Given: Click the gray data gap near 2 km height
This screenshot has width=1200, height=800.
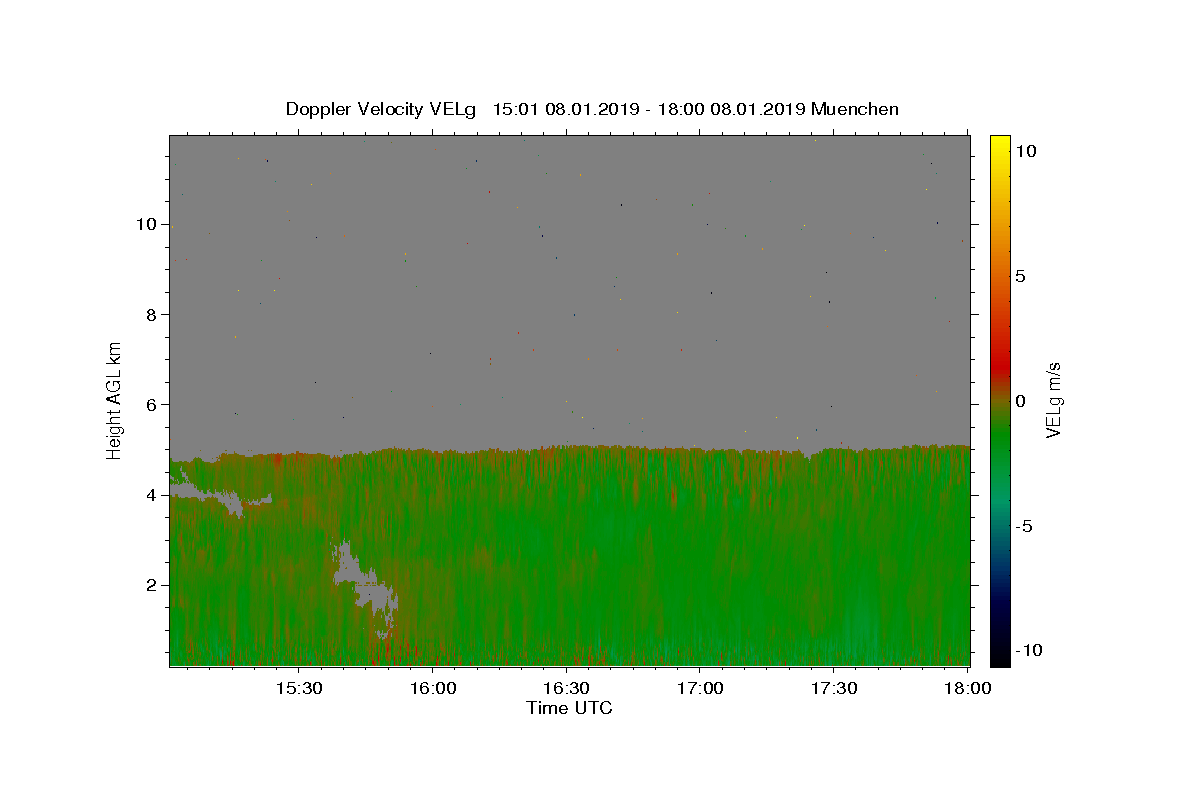Looking at the screenshot, I should pyautogui.click(x=365, y=588).
